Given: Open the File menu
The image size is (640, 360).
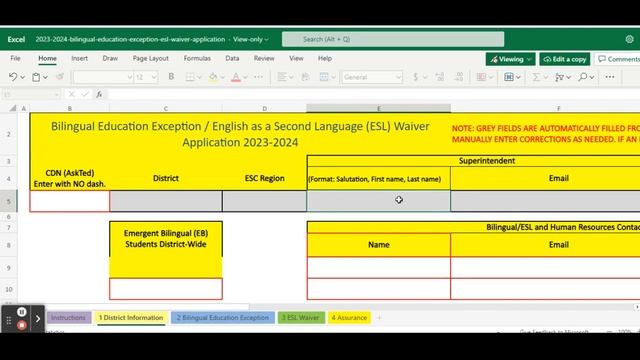Looking at the screenshot, I should (16, 58).
